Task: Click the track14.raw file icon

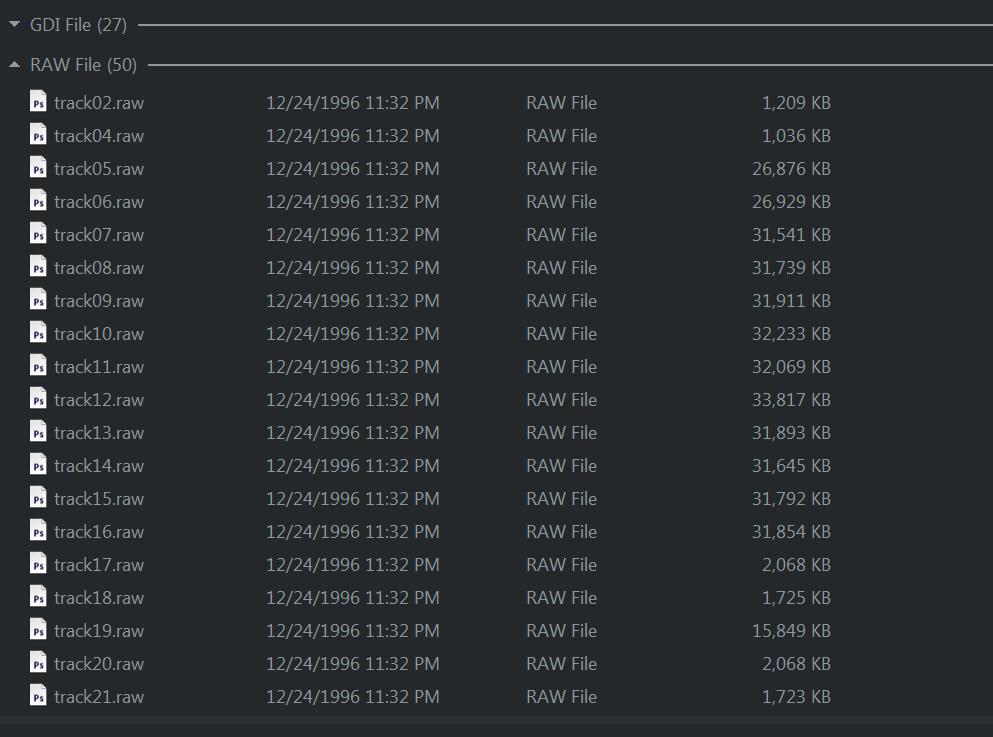Action: tap(38, 464)
